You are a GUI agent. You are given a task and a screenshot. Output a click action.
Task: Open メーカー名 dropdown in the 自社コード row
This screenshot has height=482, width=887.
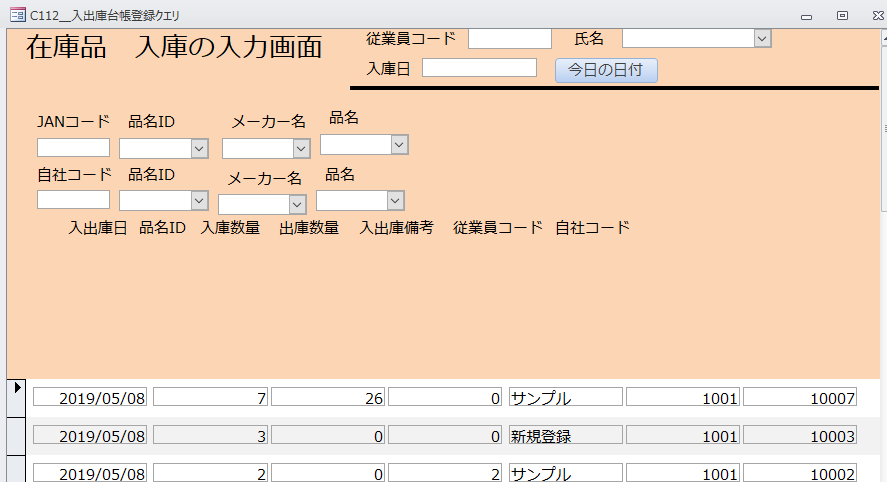coord(297,204)
